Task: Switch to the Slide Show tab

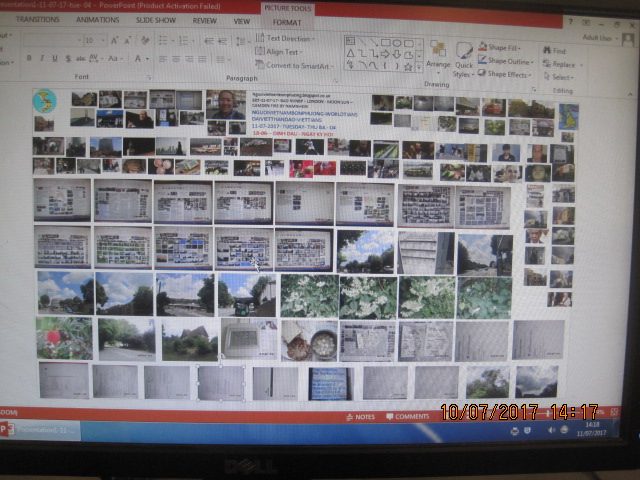Action: (156, 20)
